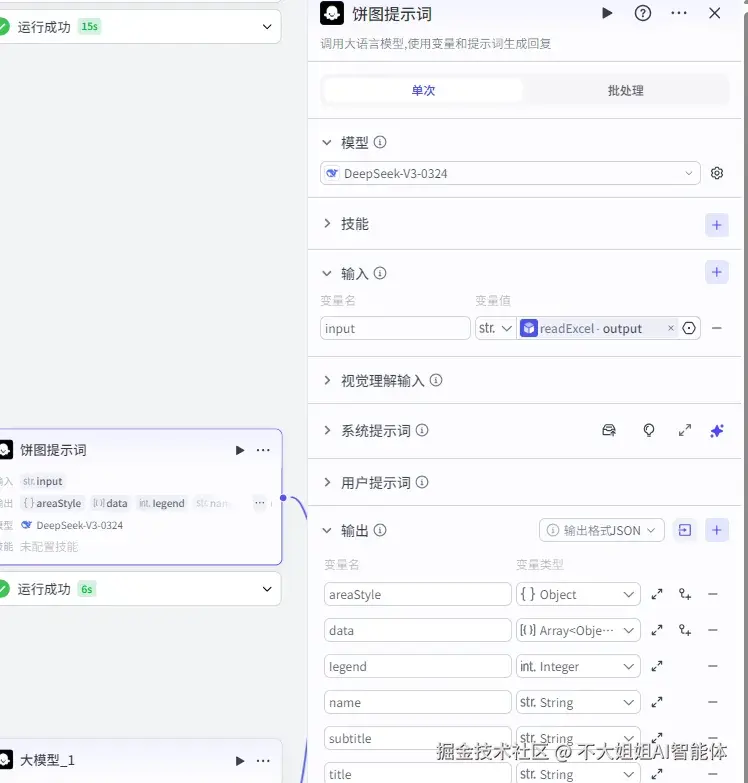Expand the 技能 section
The height and width of the screenshot is (783, 748).
(x=327, y=224)
